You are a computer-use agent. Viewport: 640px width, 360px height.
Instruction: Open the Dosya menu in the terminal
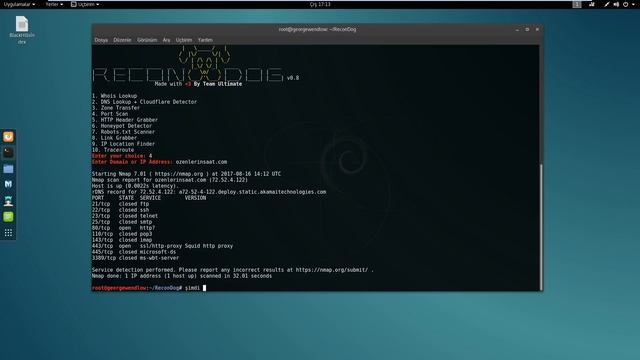coord(101,40)
